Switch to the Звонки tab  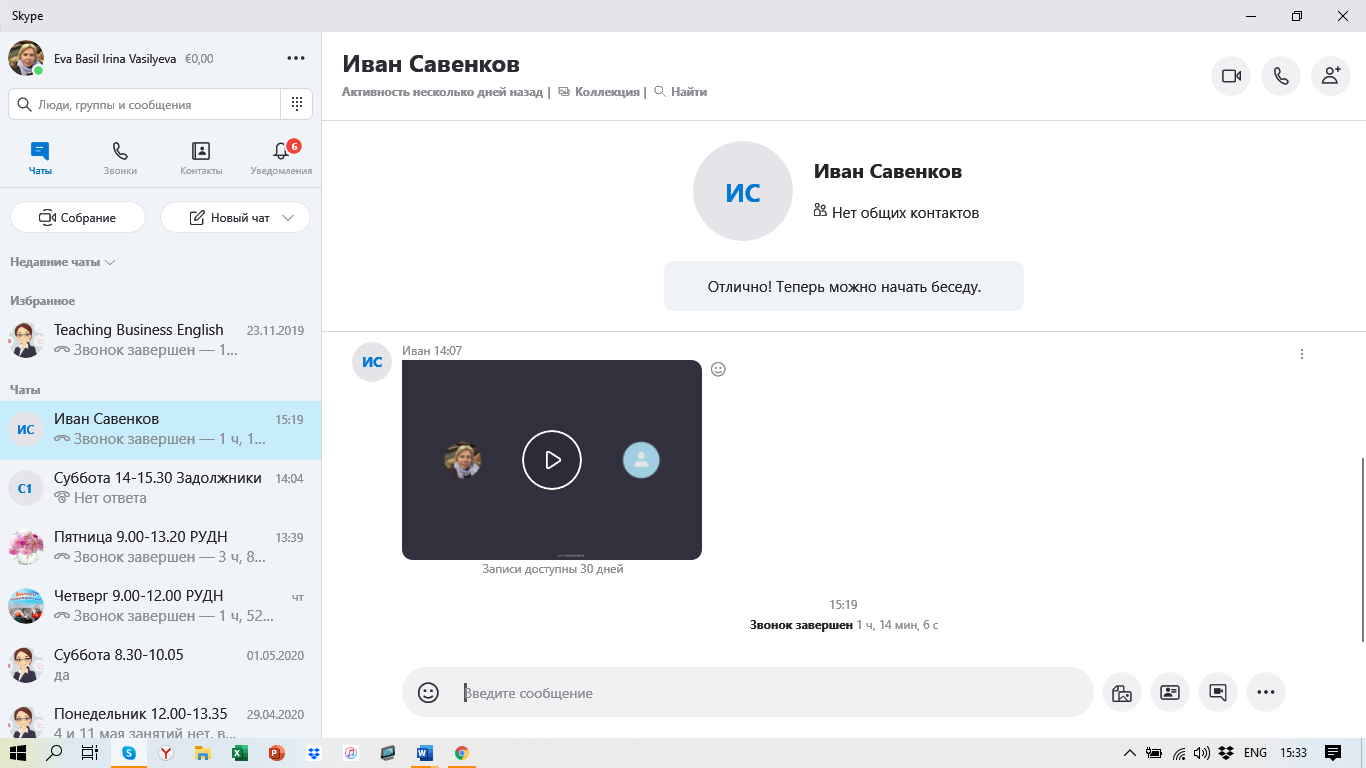coord(120,158)
